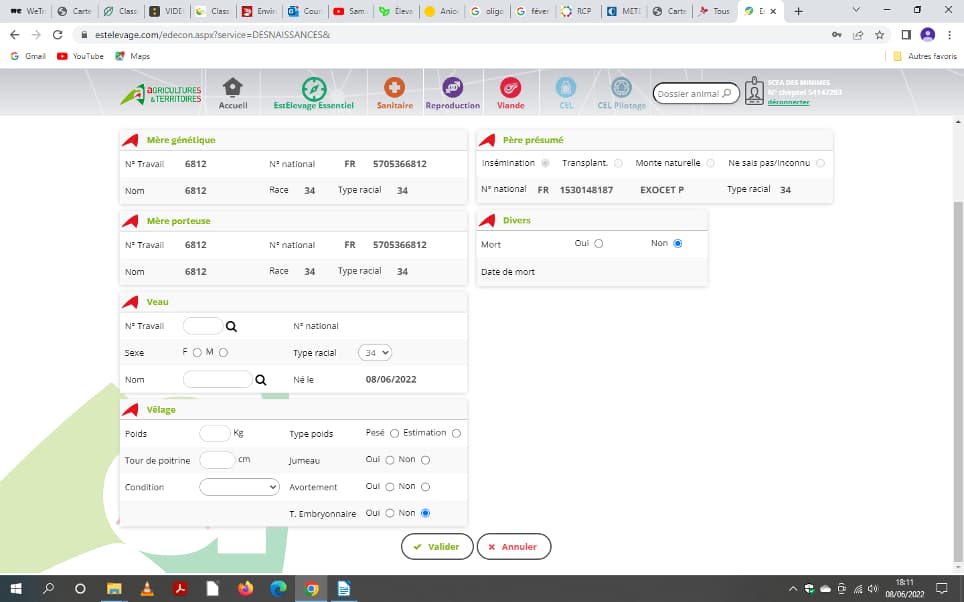Open the Accueil home icon

click(232, 89)
